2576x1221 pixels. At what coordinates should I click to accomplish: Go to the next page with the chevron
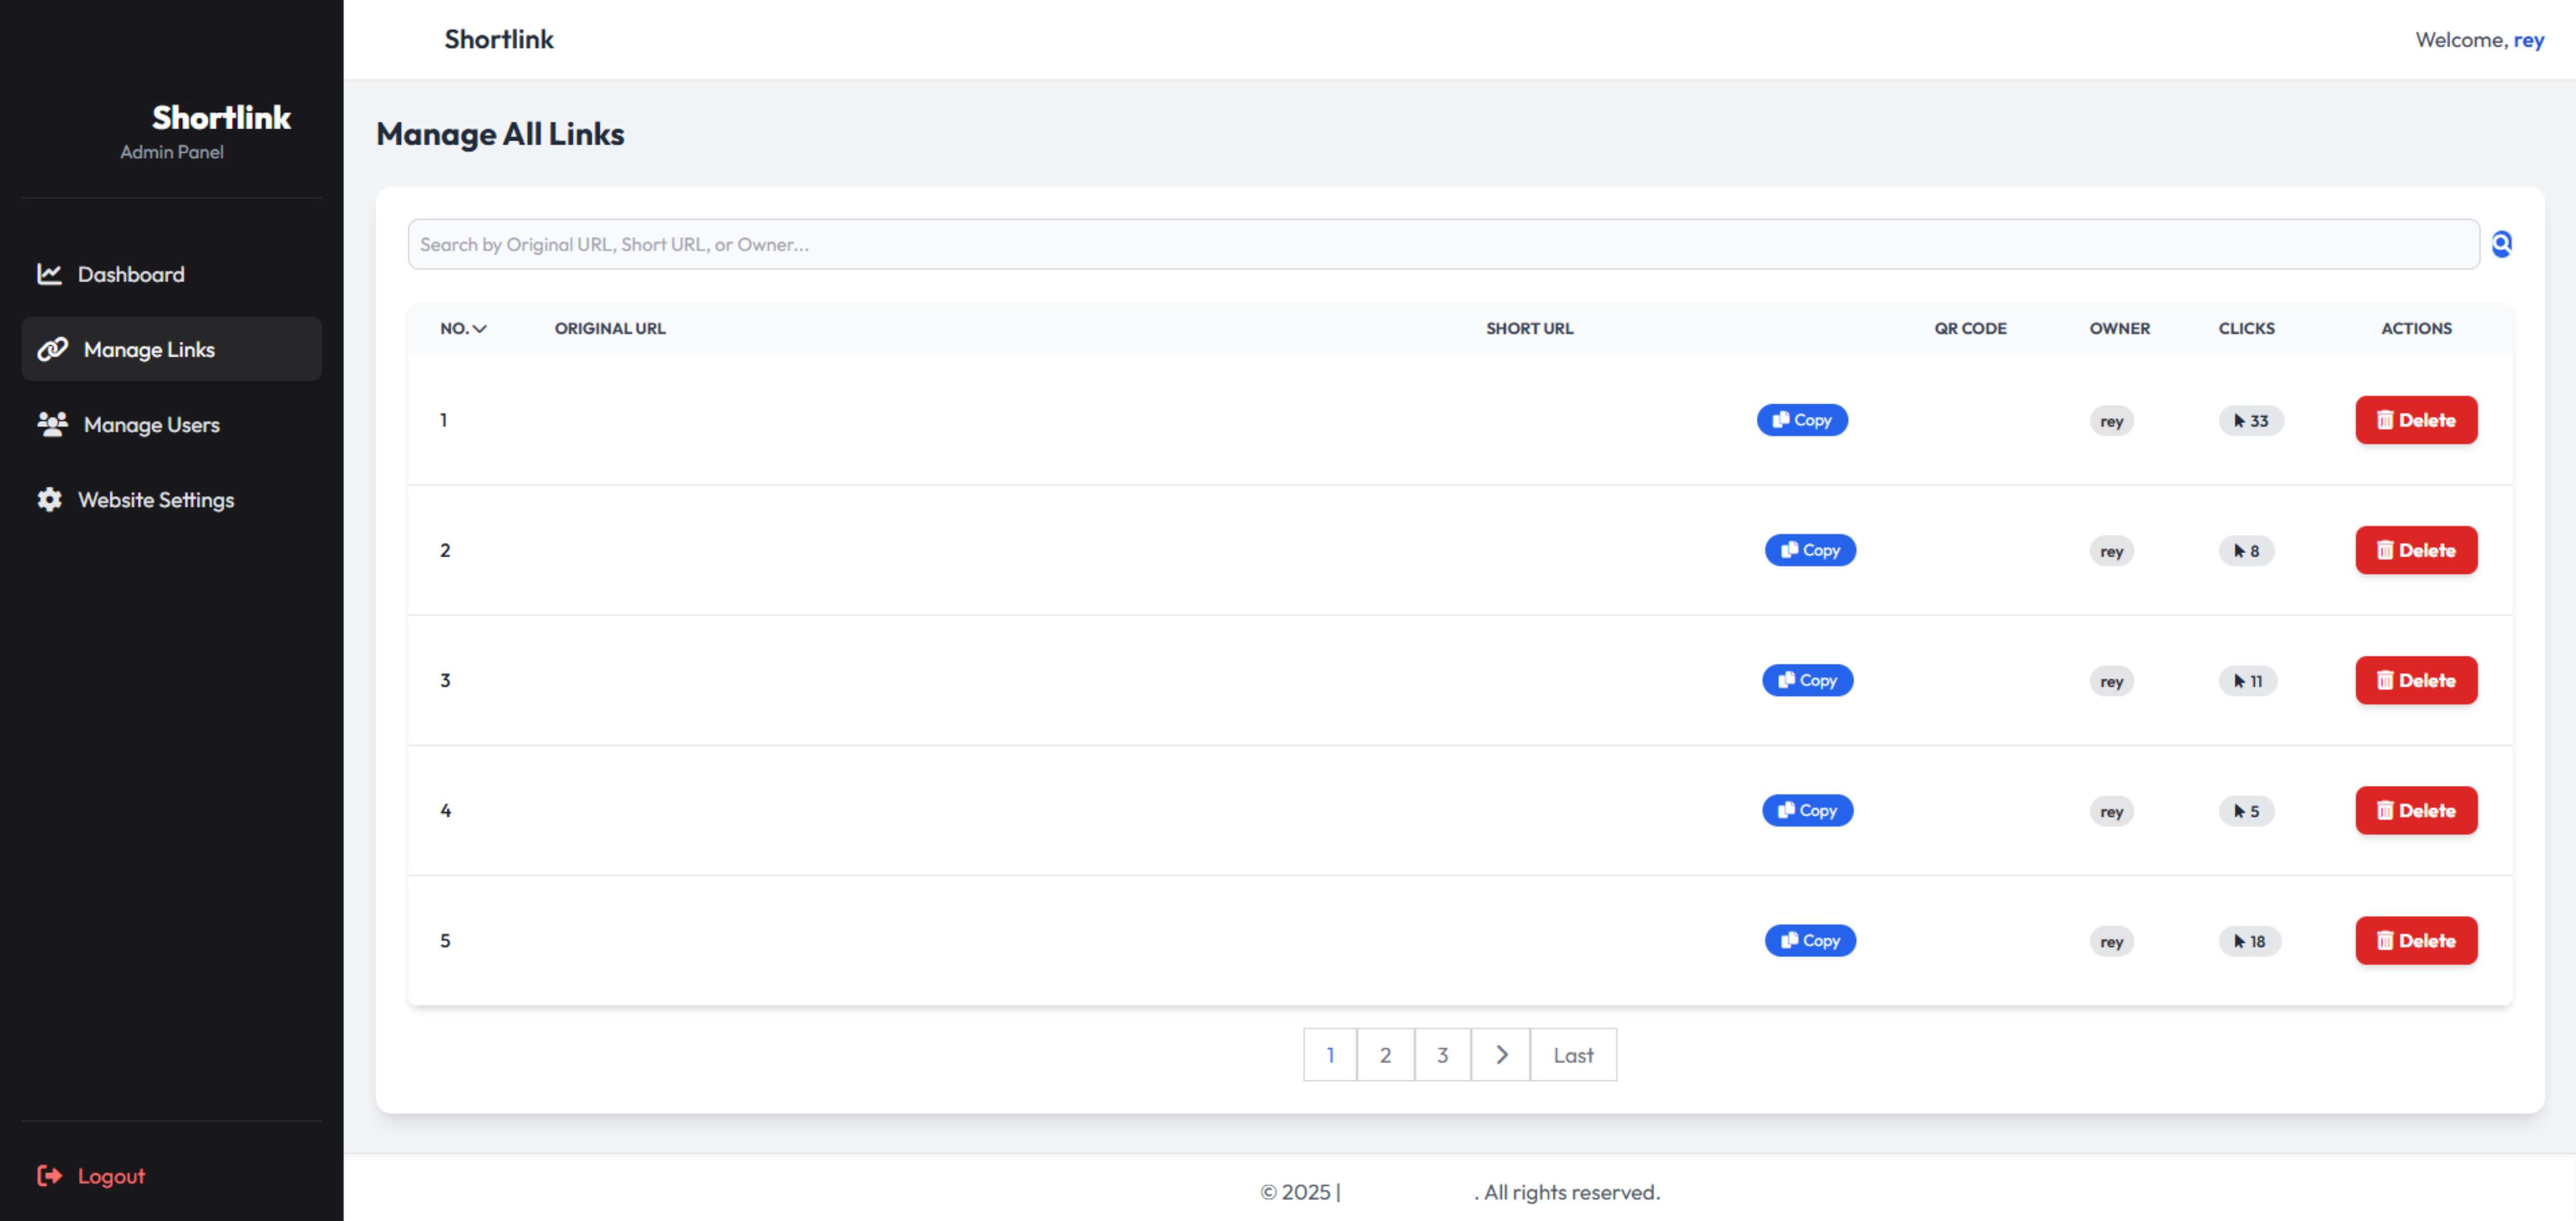pyautogui.click(x=1500, y=1055)
